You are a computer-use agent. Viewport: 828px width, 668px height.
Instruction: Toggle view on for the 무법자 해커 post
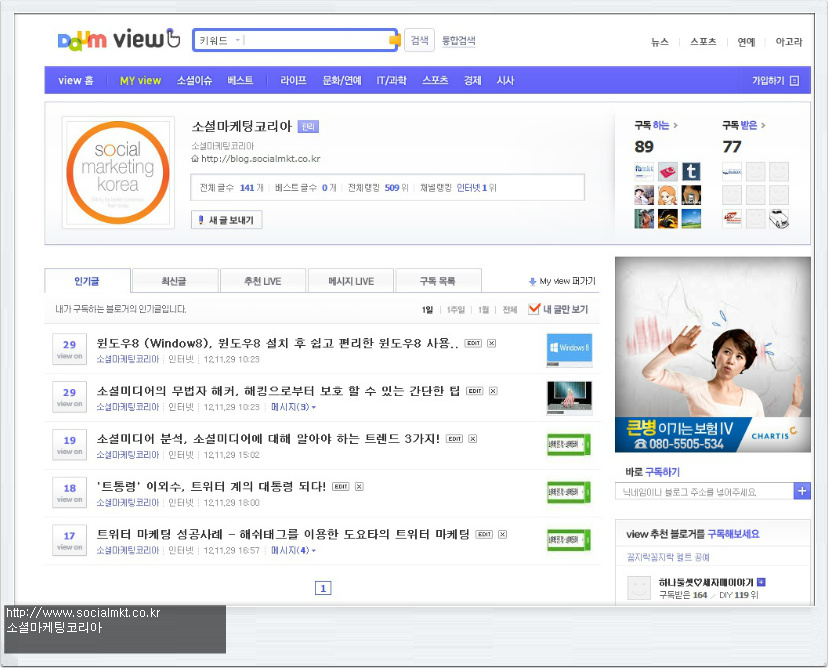tap(70, 397)
